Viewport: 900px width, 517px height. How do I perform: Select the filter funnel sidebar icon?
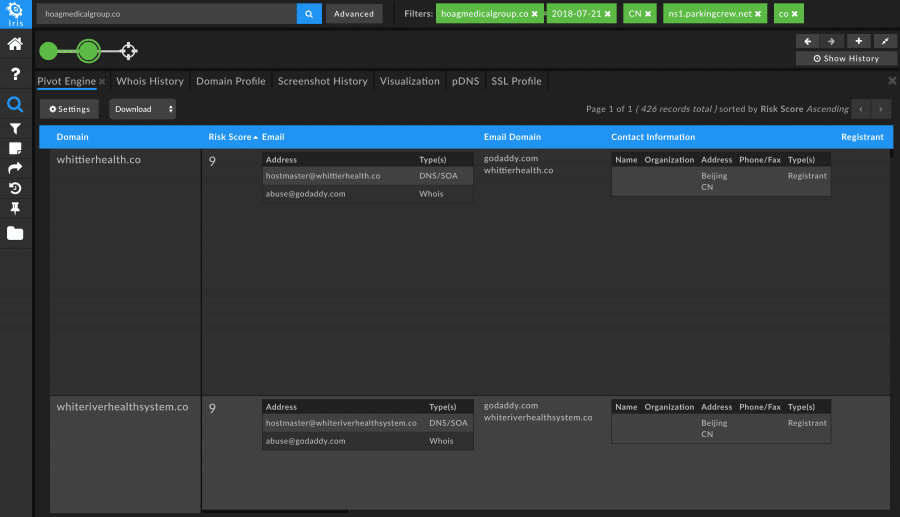[15, 129]
